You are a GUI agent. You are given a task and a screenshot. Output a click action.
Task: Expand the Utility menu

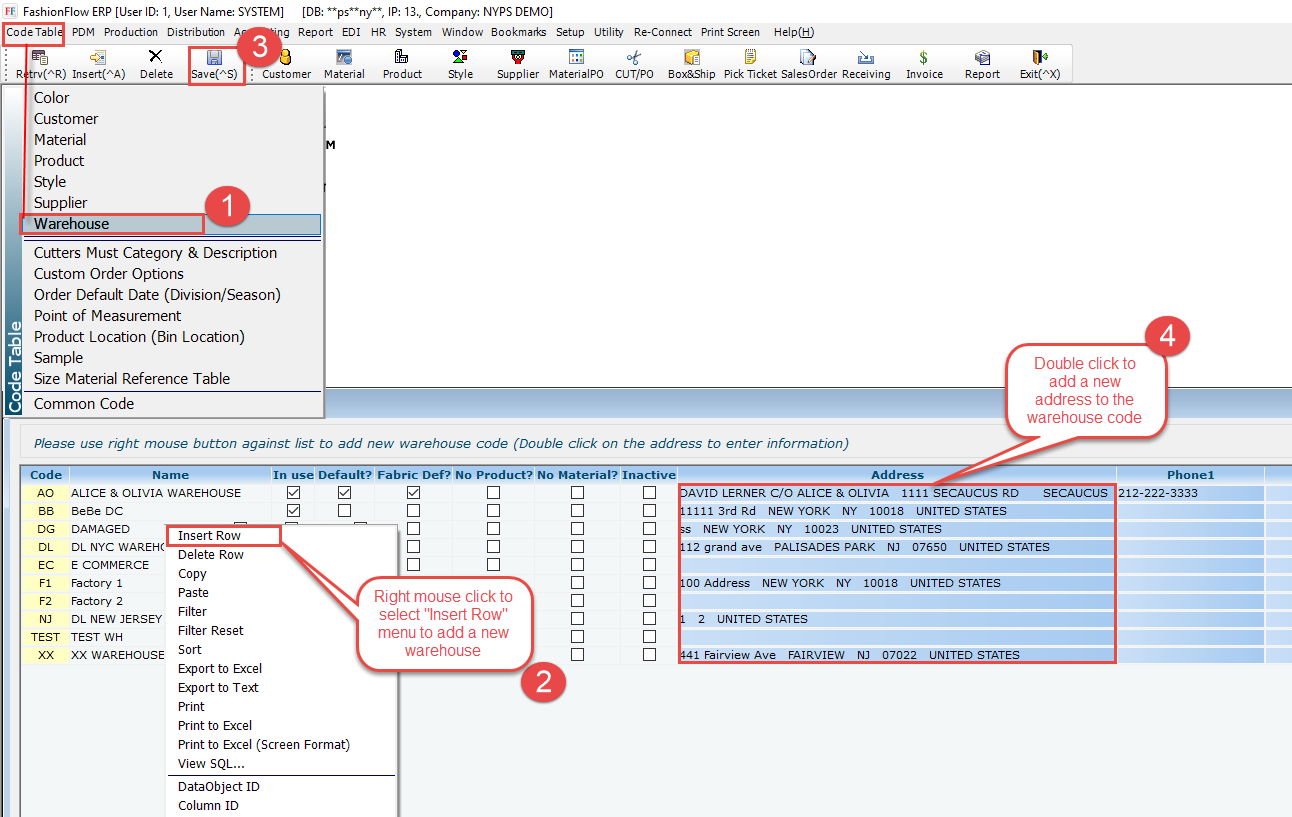(609, 32)
